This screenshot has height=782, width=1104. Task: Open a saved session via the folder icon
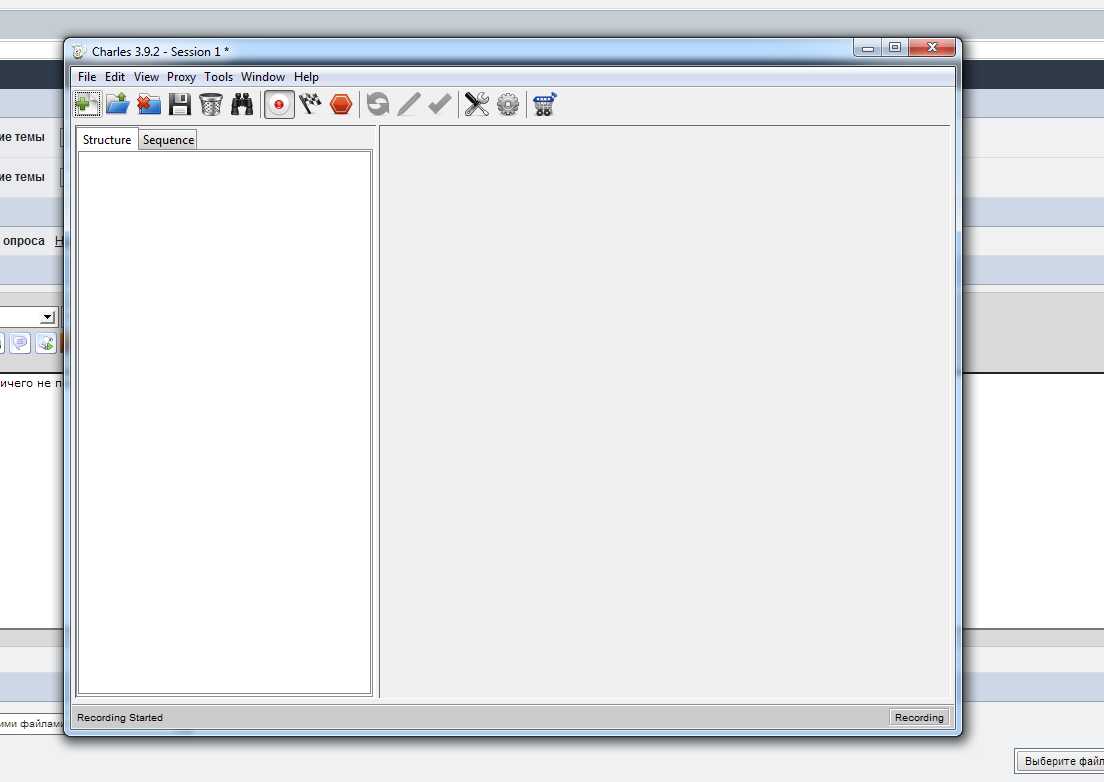click(118, 104)
